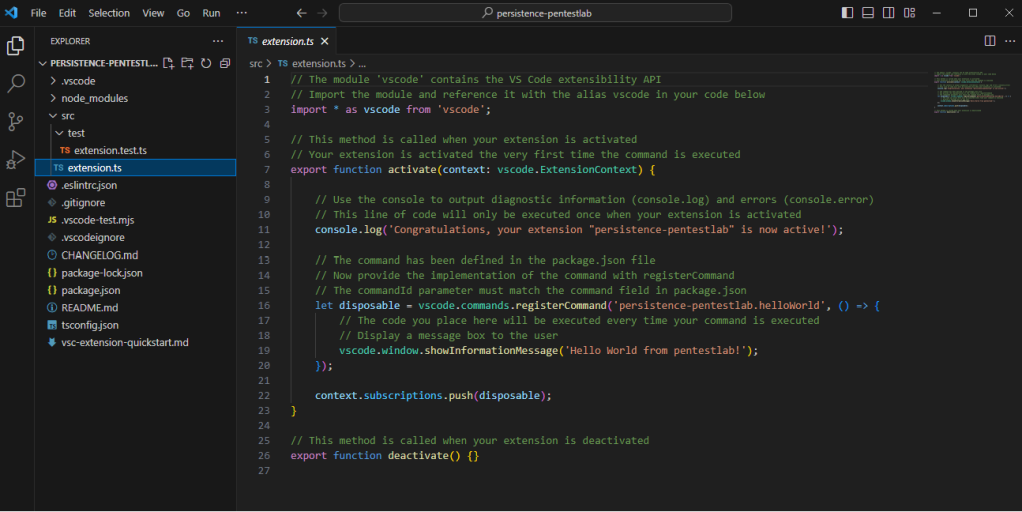Close the extension.ts editor tab

(x=325, y=42)
